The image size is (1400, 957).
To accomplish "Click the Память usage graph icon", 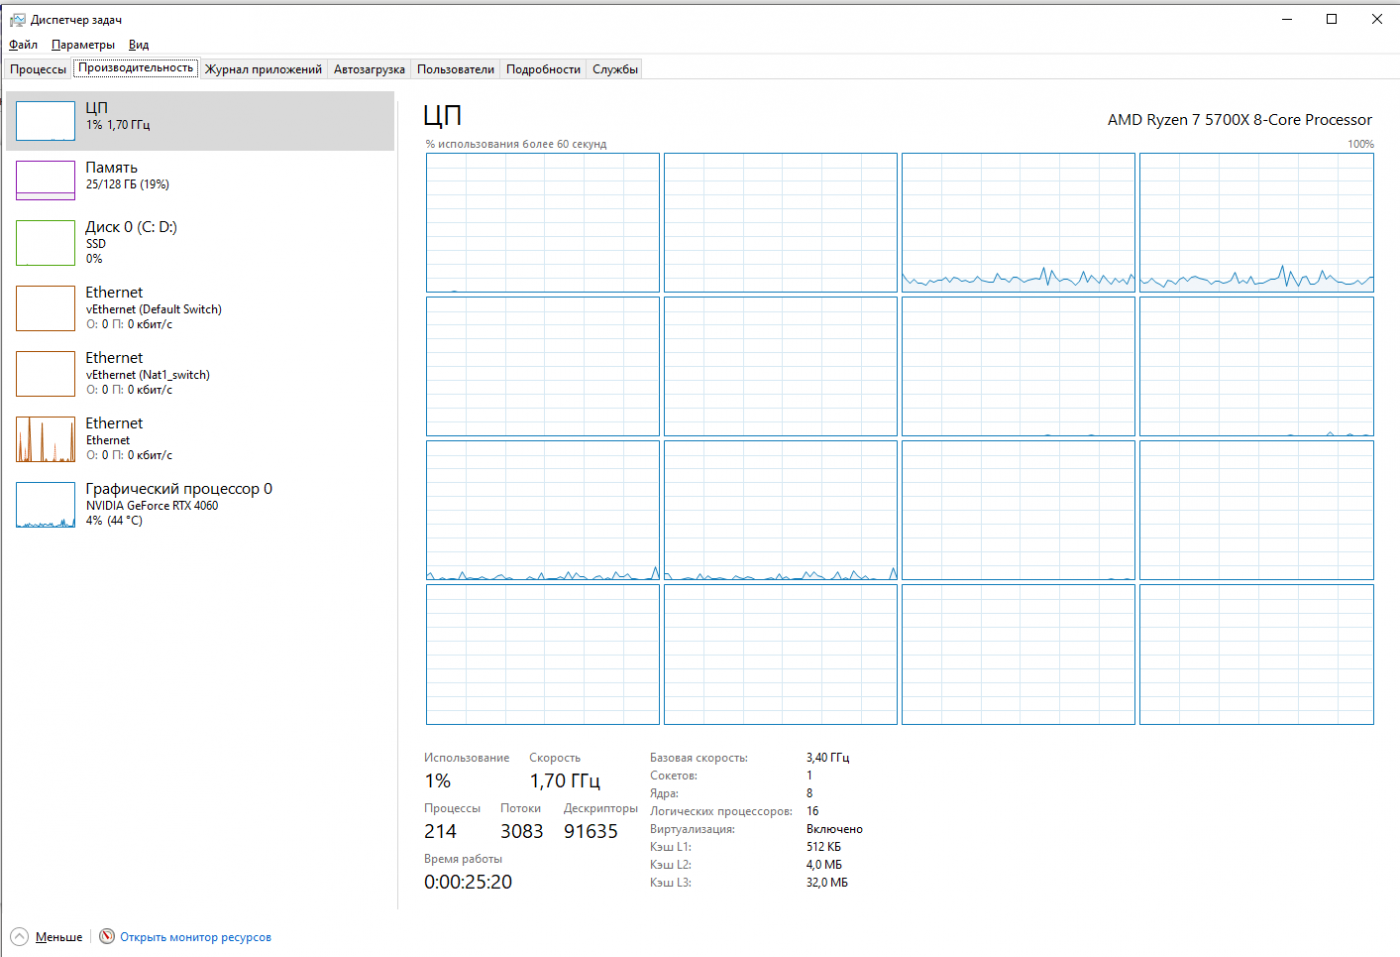I will tap(45, 180).
